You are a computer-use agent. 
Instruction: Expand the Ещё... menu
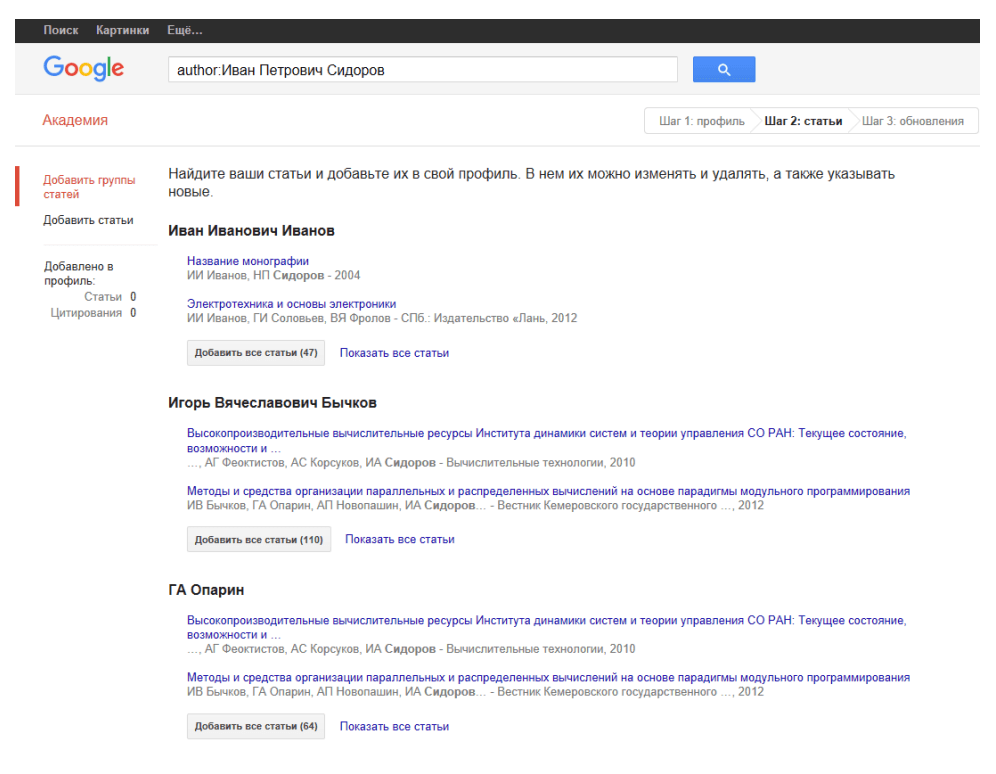185,30
